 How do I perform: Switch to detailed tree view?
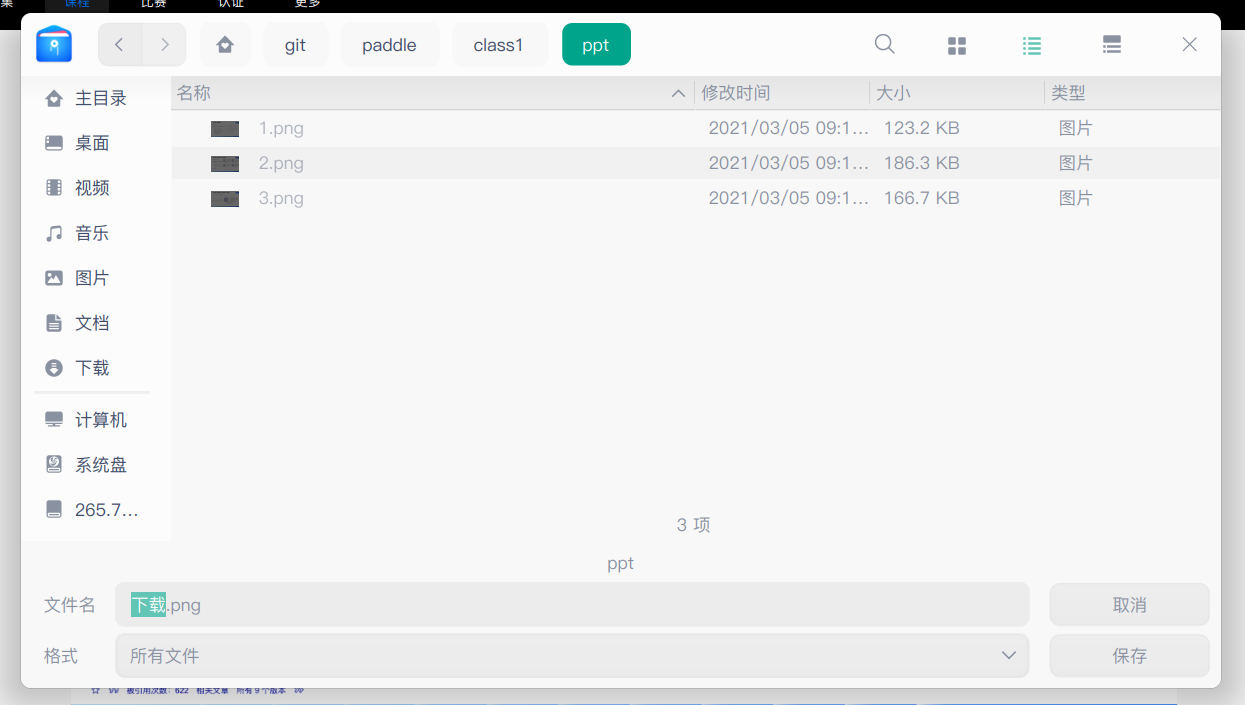tap(1111, 45)
